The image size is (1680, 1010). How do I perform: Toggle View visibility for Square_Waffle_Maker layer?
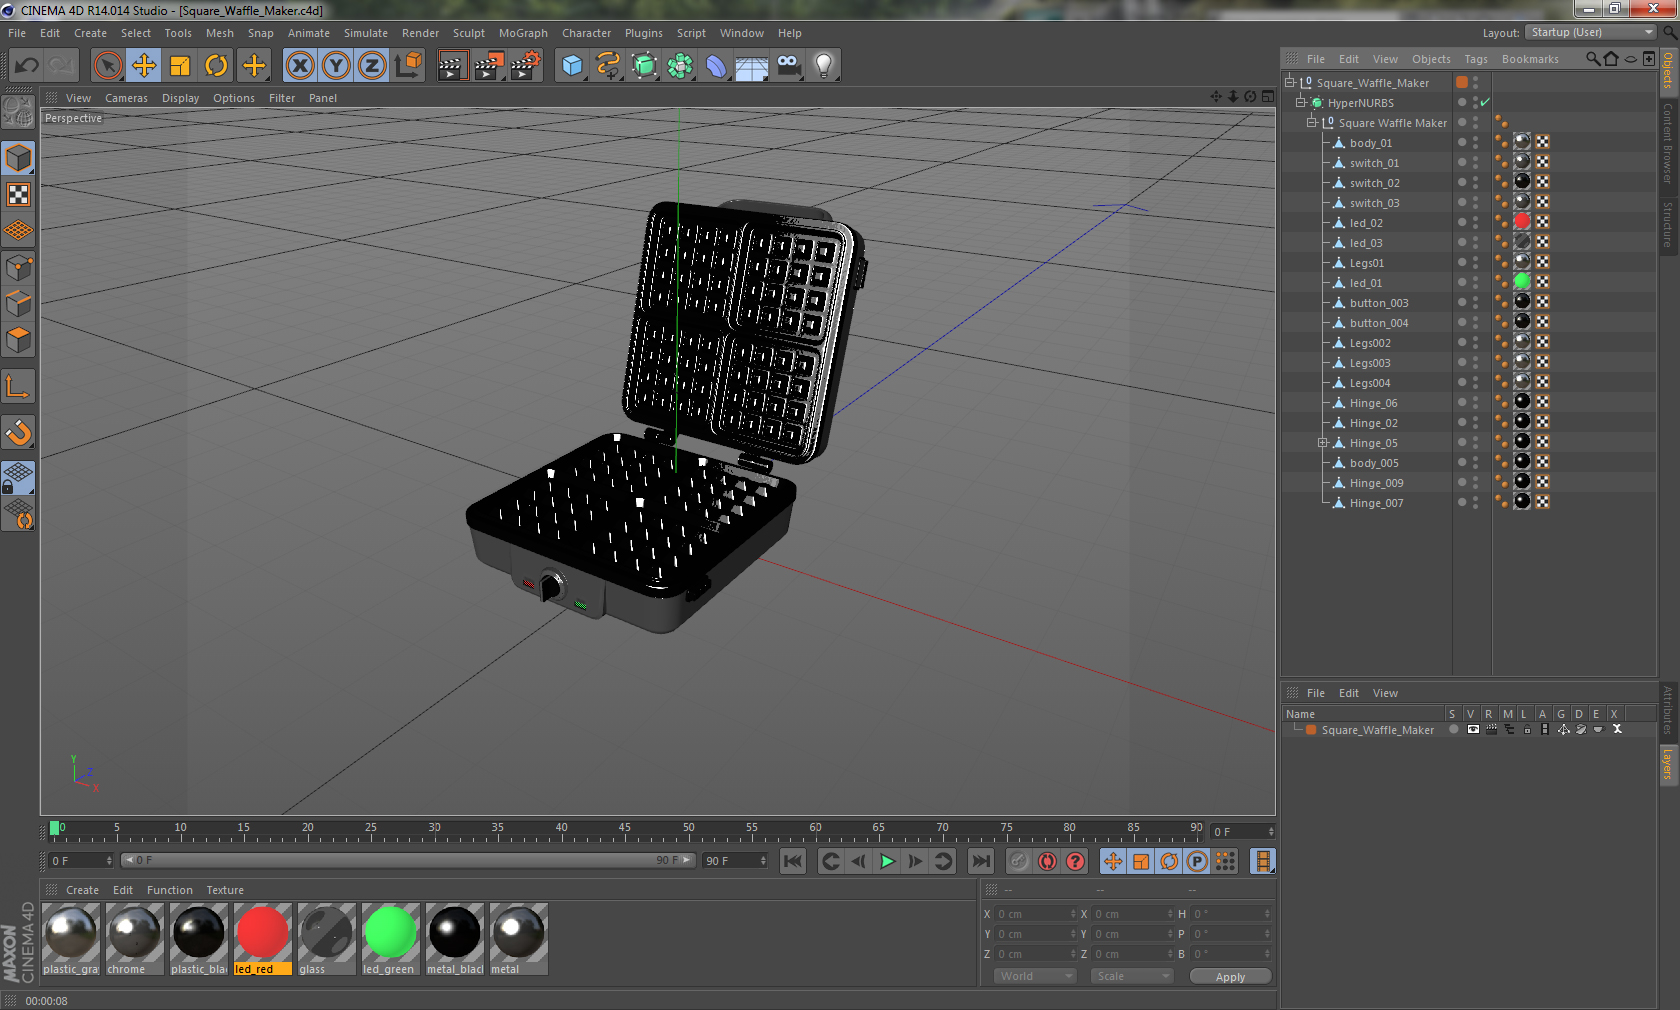1473,729
